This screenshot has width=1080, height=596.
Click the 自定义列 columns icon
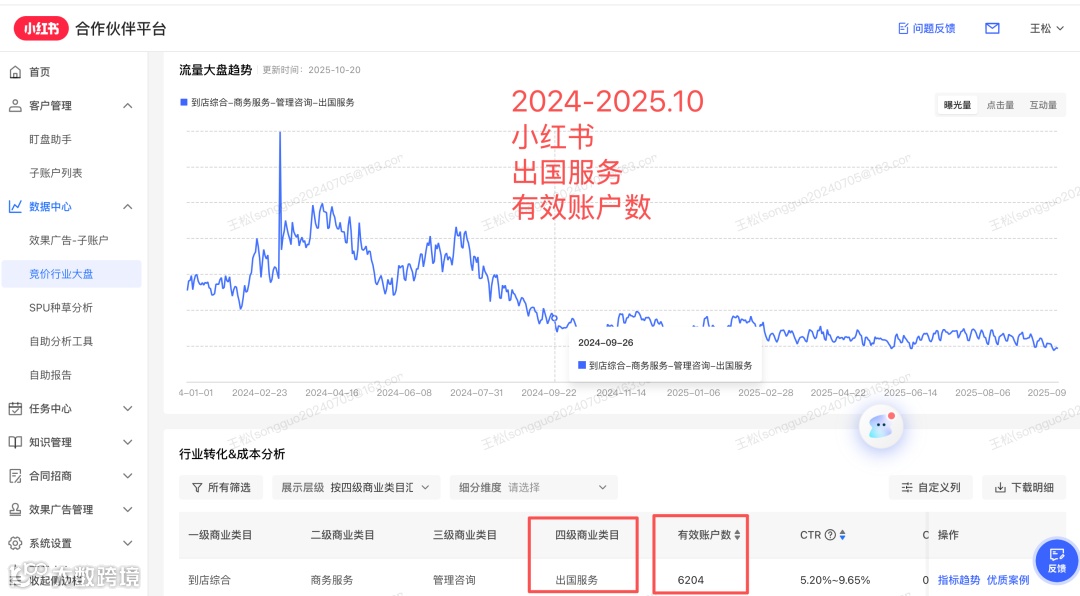[x=907, y=487]
